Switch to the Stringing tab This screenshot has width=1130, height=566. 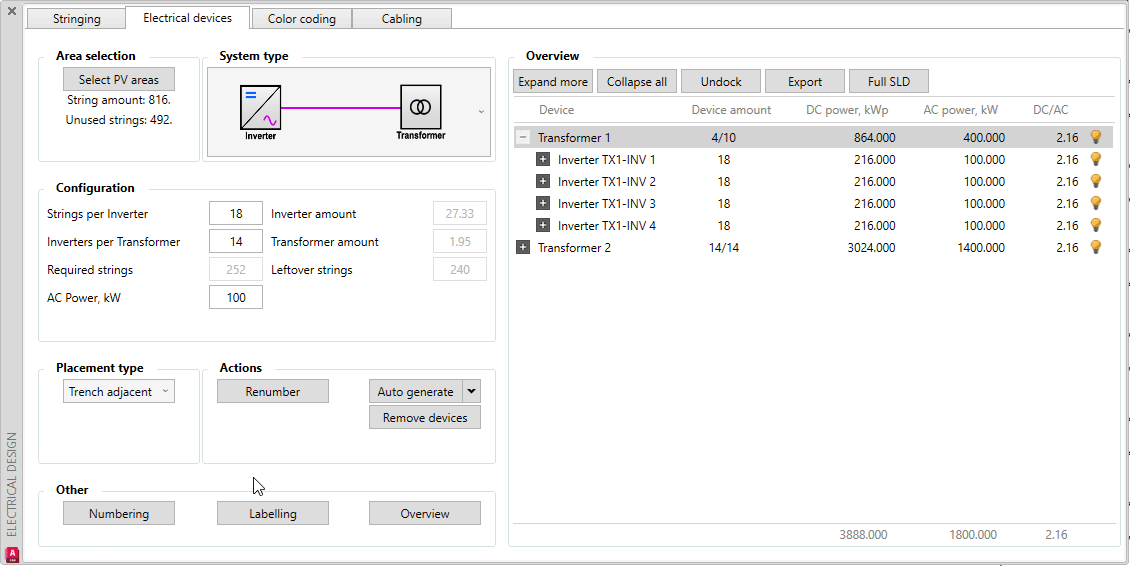(76, 19)
